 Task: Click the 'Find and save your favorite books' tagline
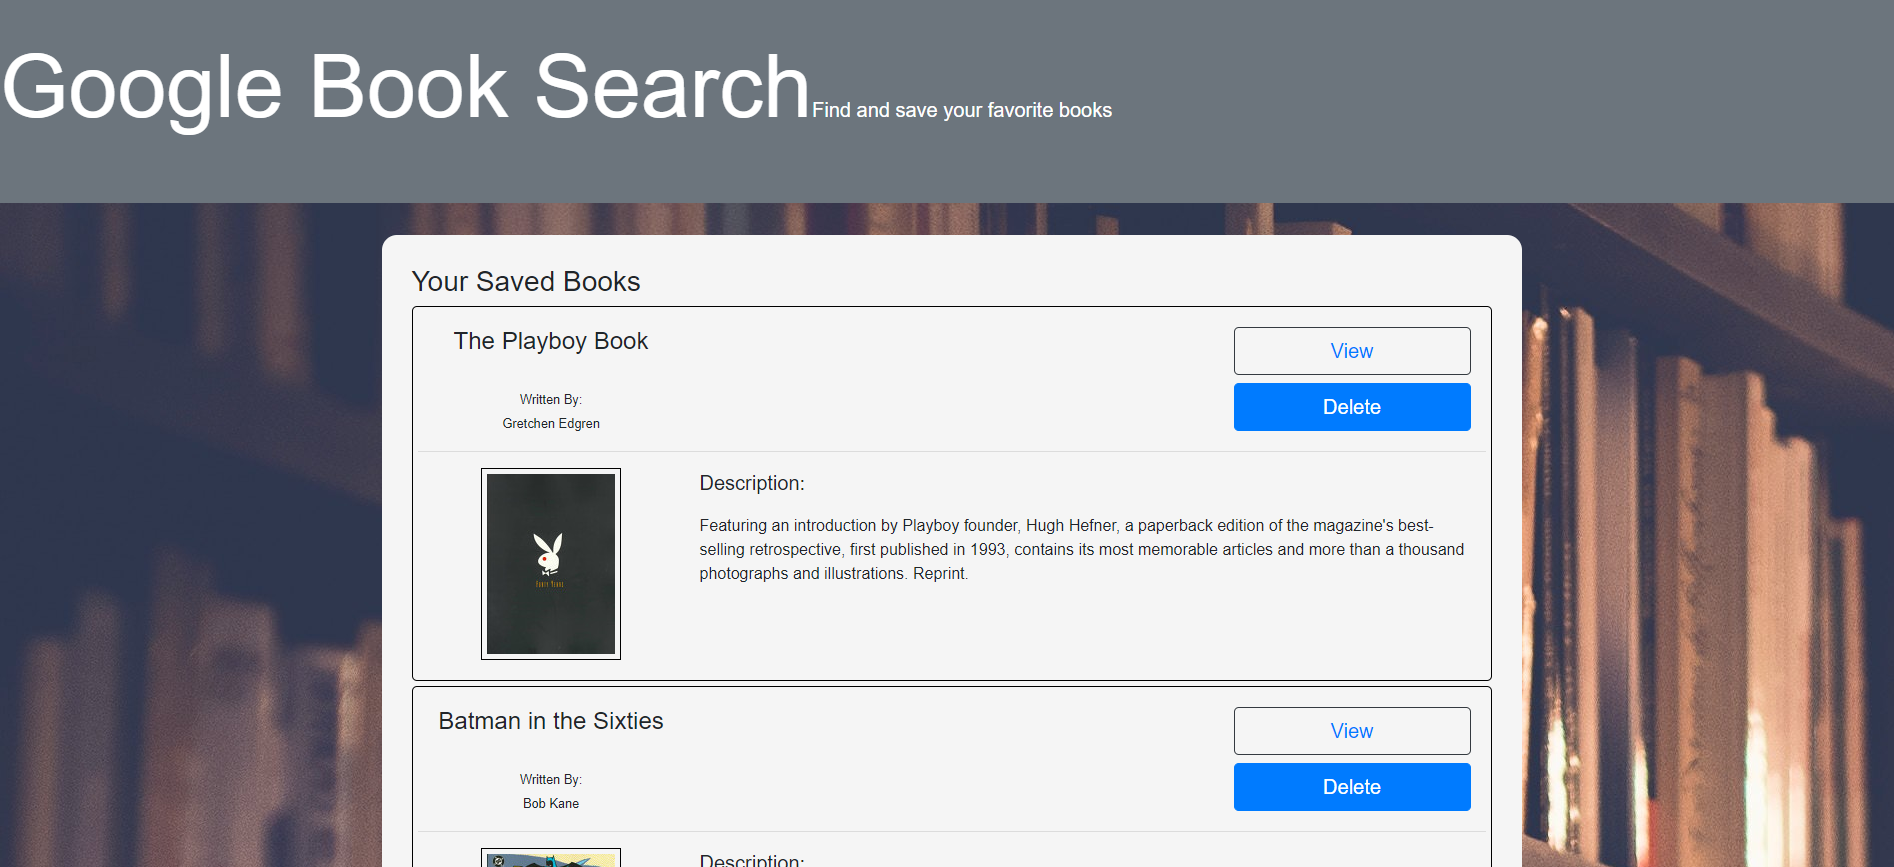pyautogui.click(x=961, y=110)
